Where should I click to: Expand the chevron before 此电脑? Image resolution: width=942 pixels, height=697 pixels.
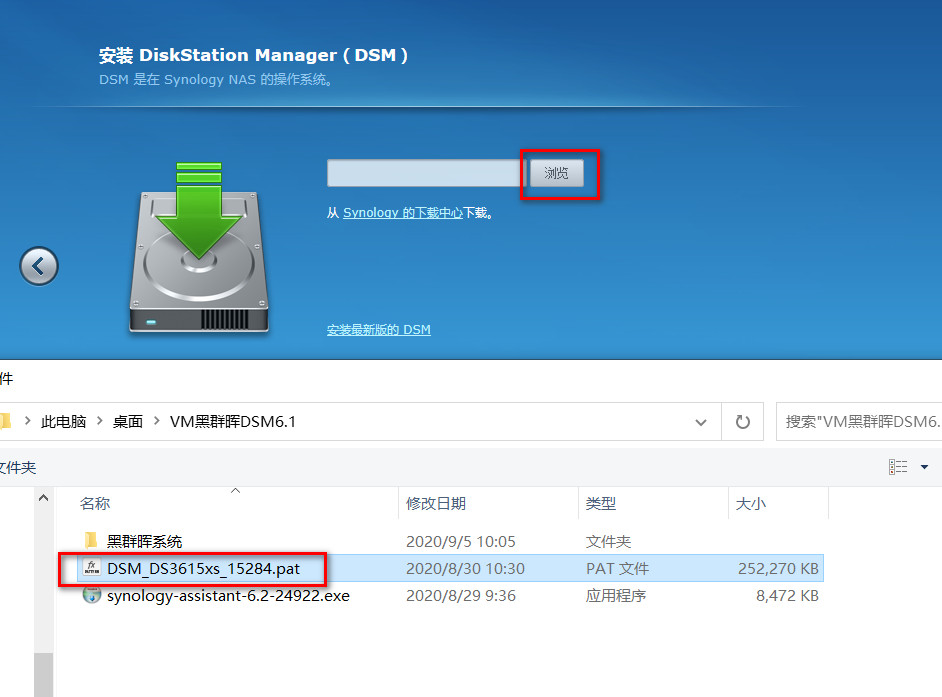tap(28, 421)
